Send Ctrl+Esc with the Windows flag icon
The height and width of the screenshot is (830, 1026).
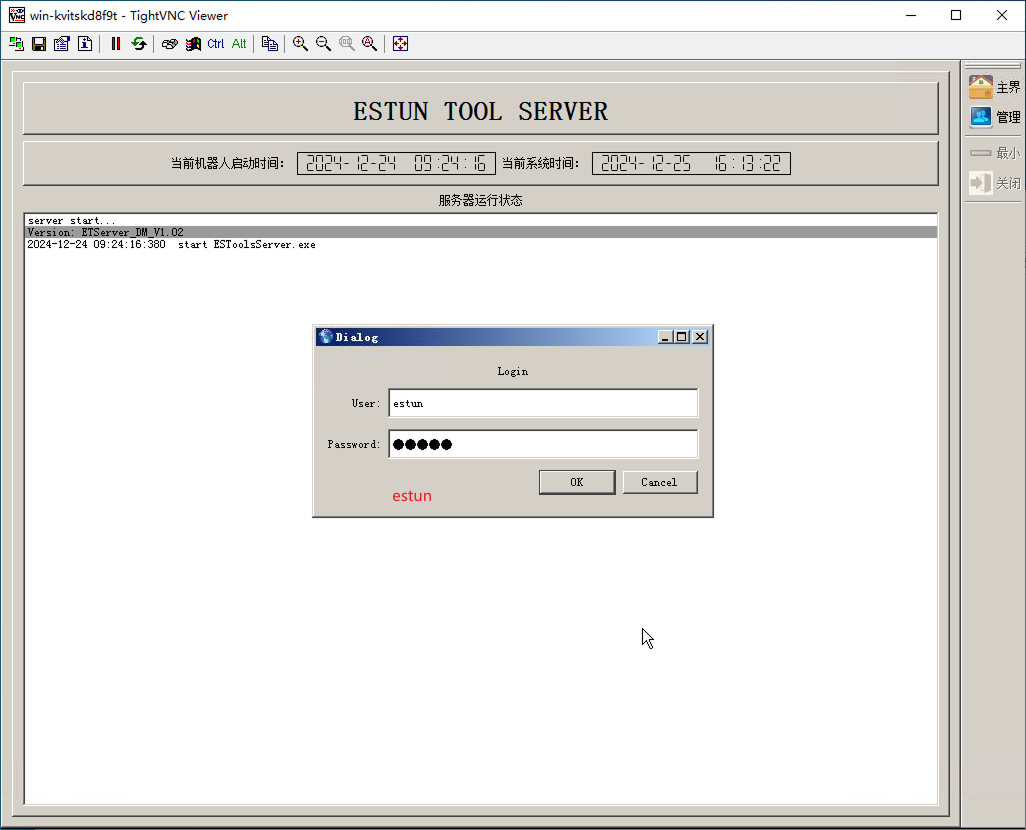pos(193,44)
